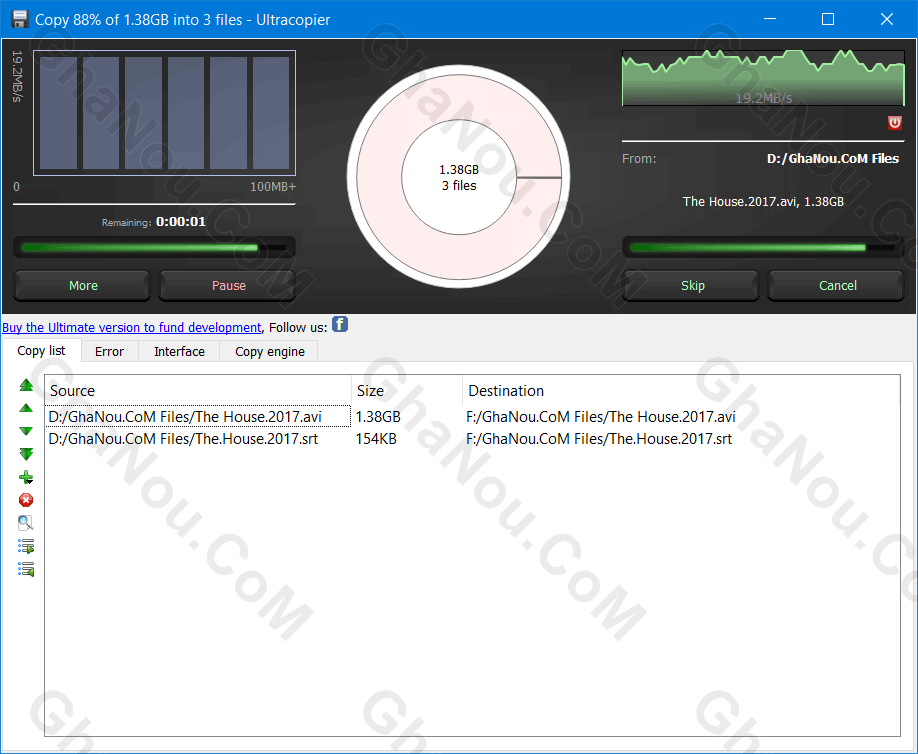
Task: Export the transfer list icon
Action: point(26,546)
